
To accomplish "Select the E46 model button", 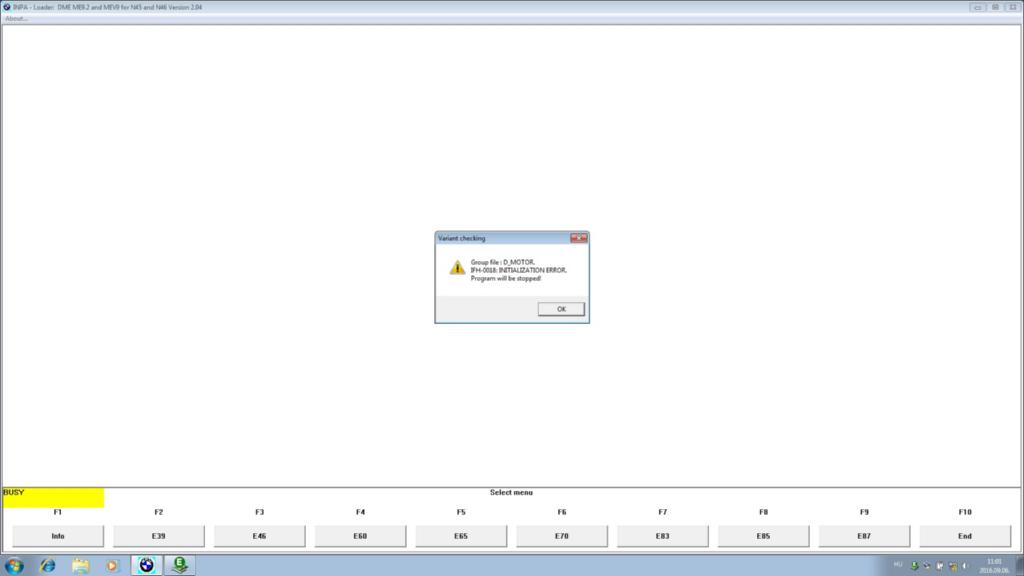I will coord(259,536).
